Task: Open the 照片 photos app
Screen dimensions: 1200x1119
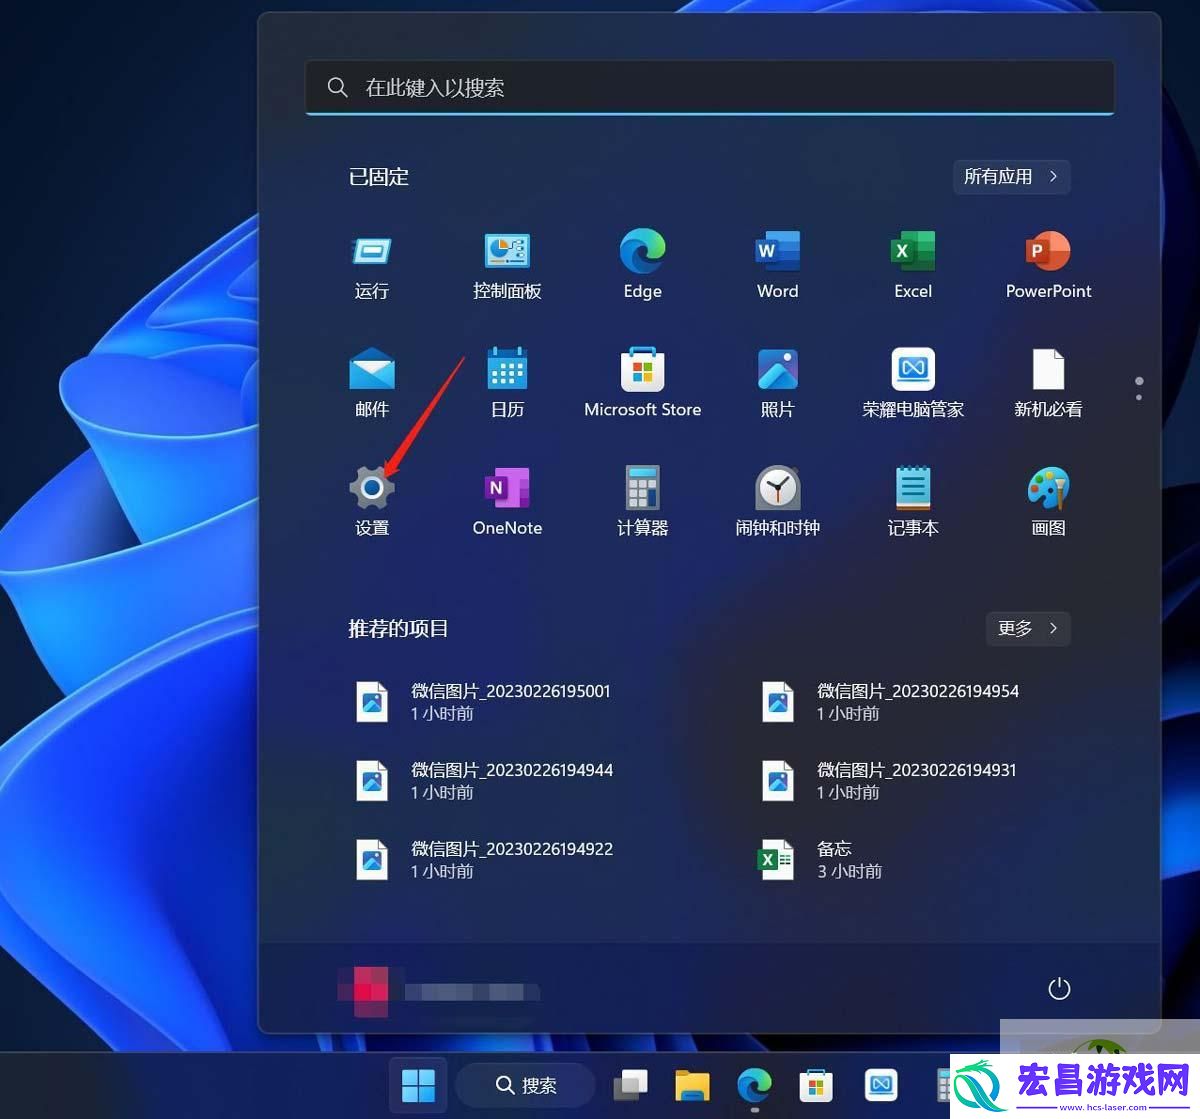Action: point(777,383)
